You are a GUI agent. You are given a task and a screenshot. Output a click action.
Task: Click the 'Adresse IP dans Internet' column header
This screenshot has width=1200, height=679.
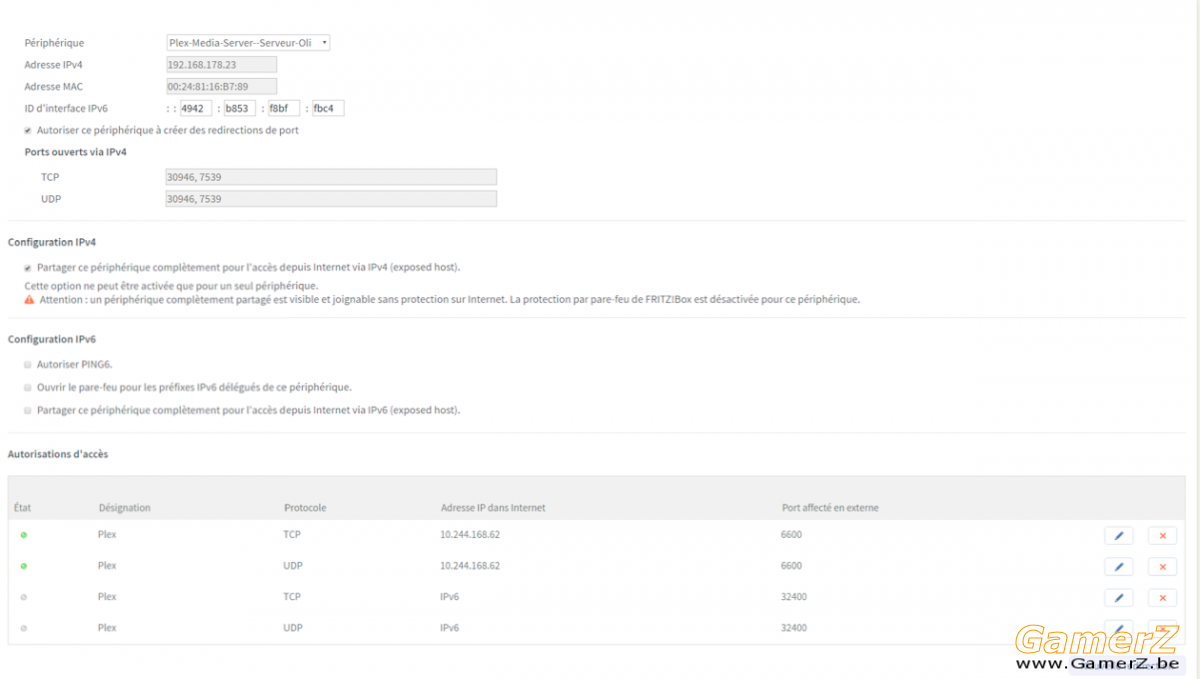[493, 508]
